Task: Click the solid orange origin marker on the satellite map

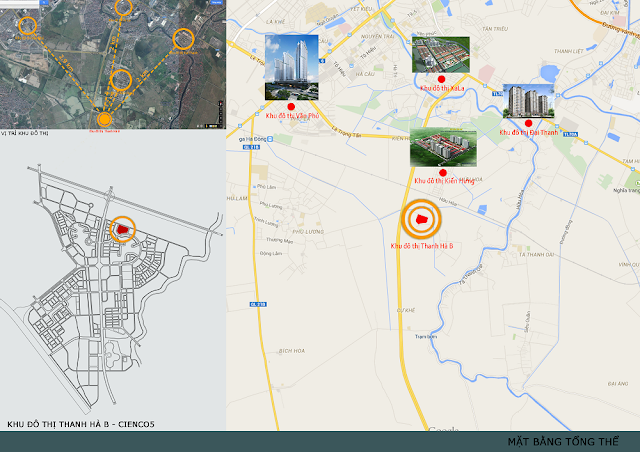Action: [x=104, y=120]
